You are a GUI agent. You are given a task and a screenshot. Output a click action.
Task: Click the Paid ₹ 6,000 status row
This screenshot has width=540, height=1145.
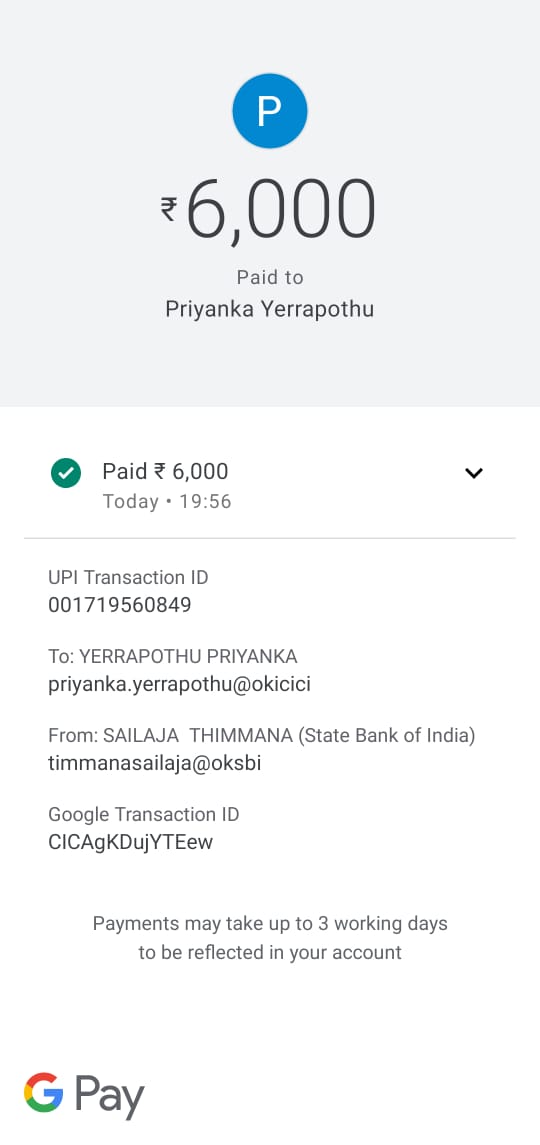(270, 483)
